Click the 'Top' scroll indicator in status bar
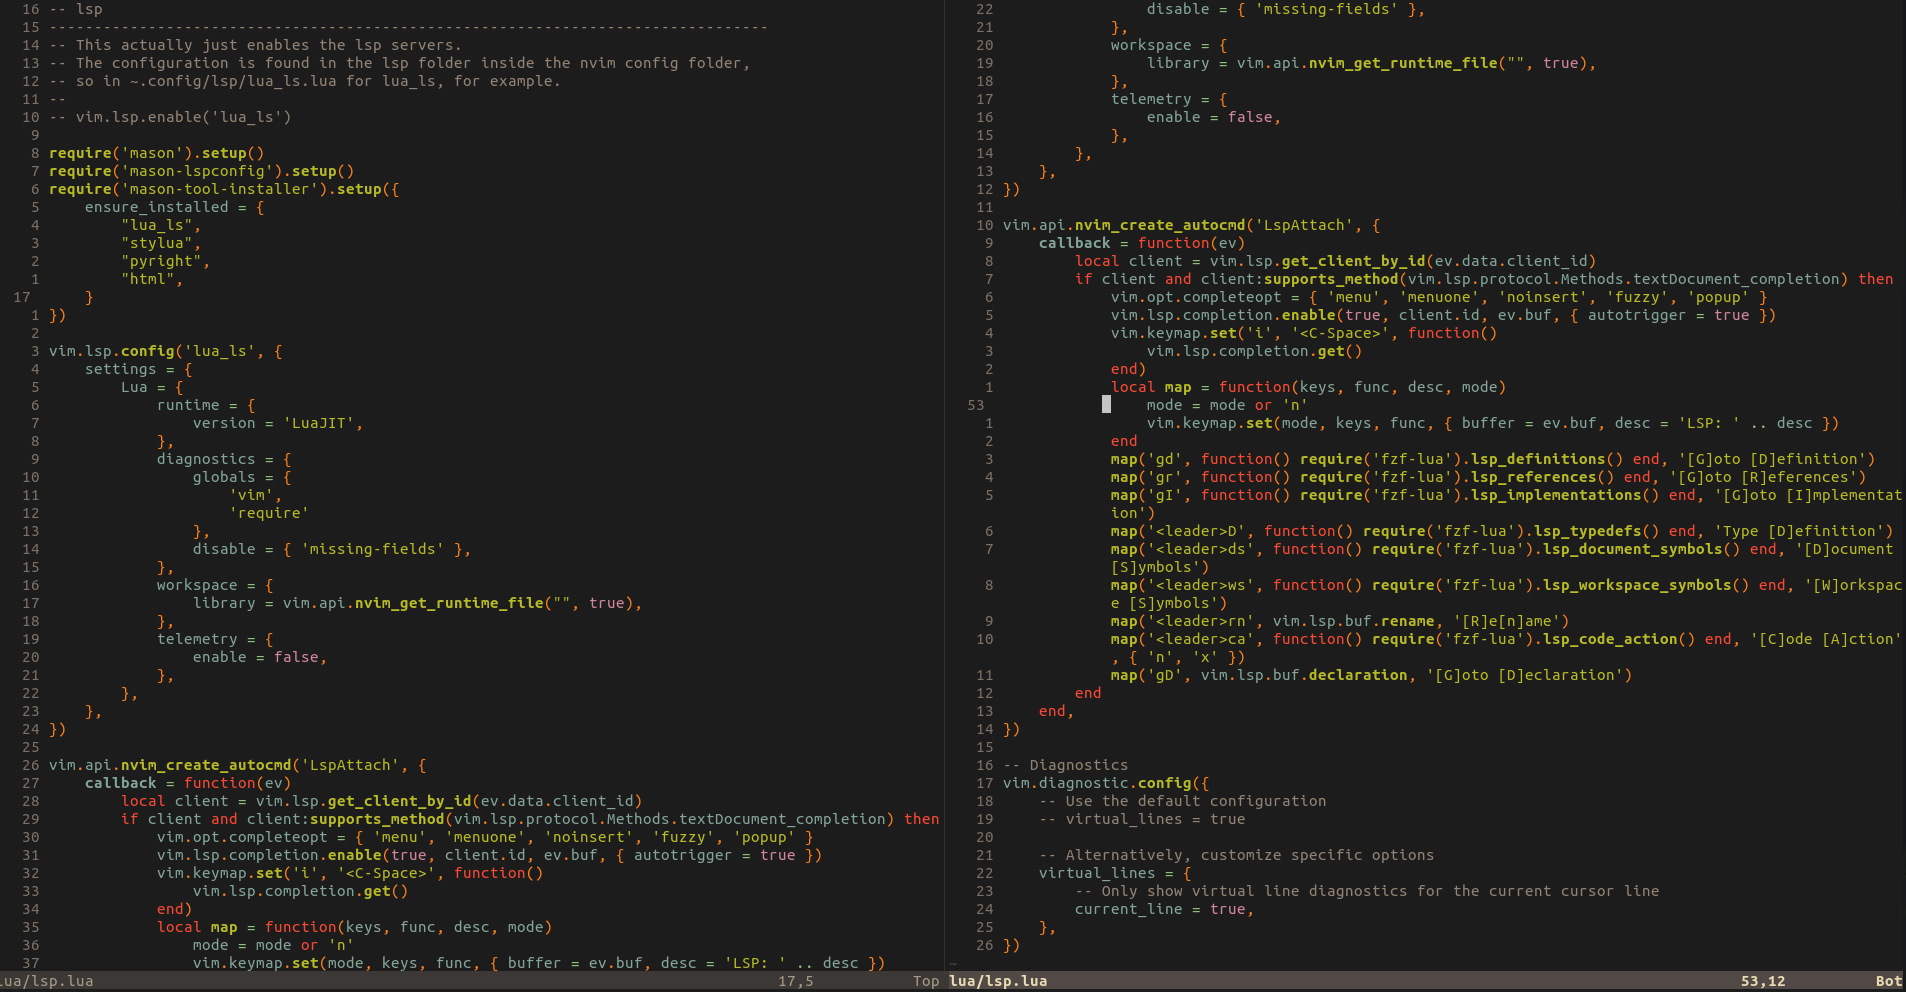This screenshot has height=992, width=1906. 926,981
